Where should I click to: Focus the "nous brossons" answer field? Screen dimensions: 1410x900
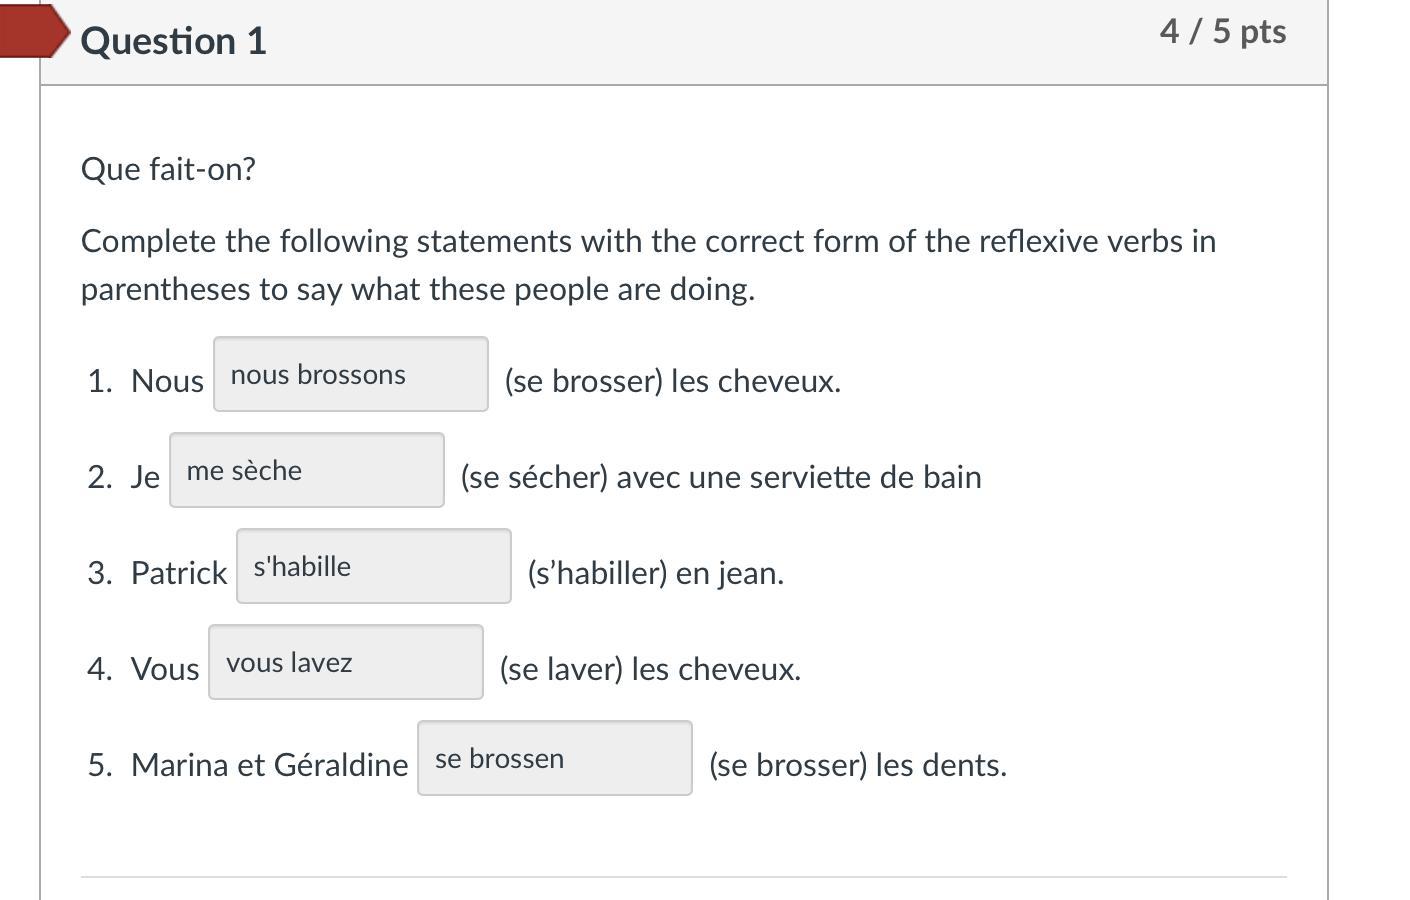[350, 375]
